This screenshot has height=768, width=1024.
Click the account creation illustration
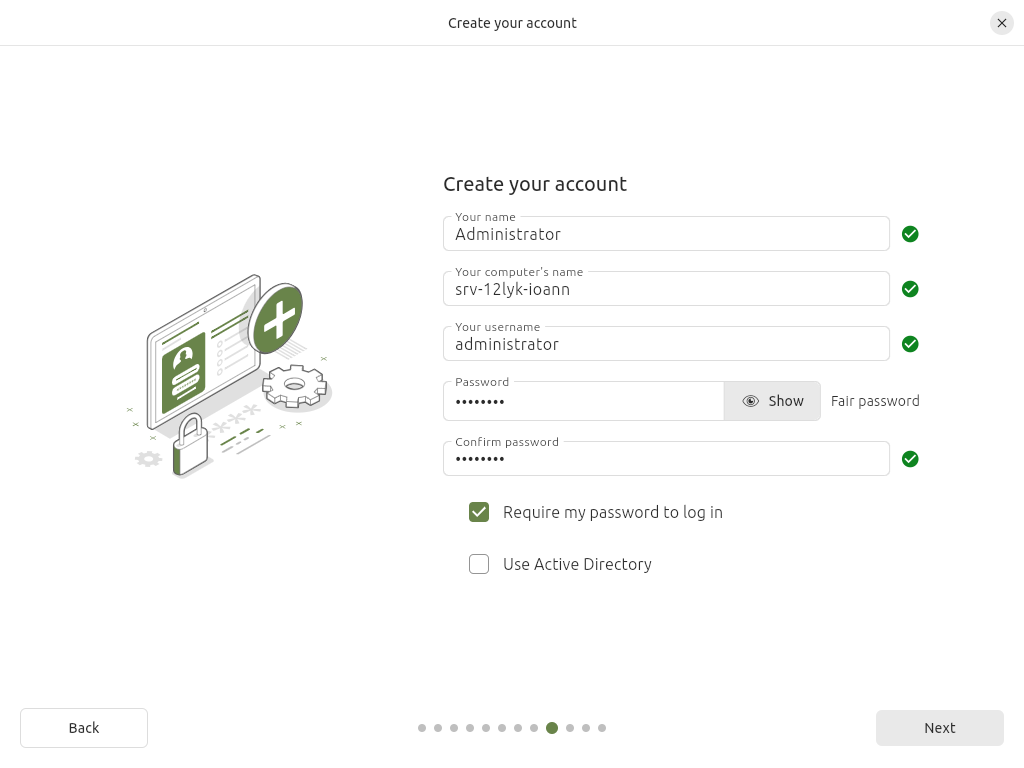232,377
